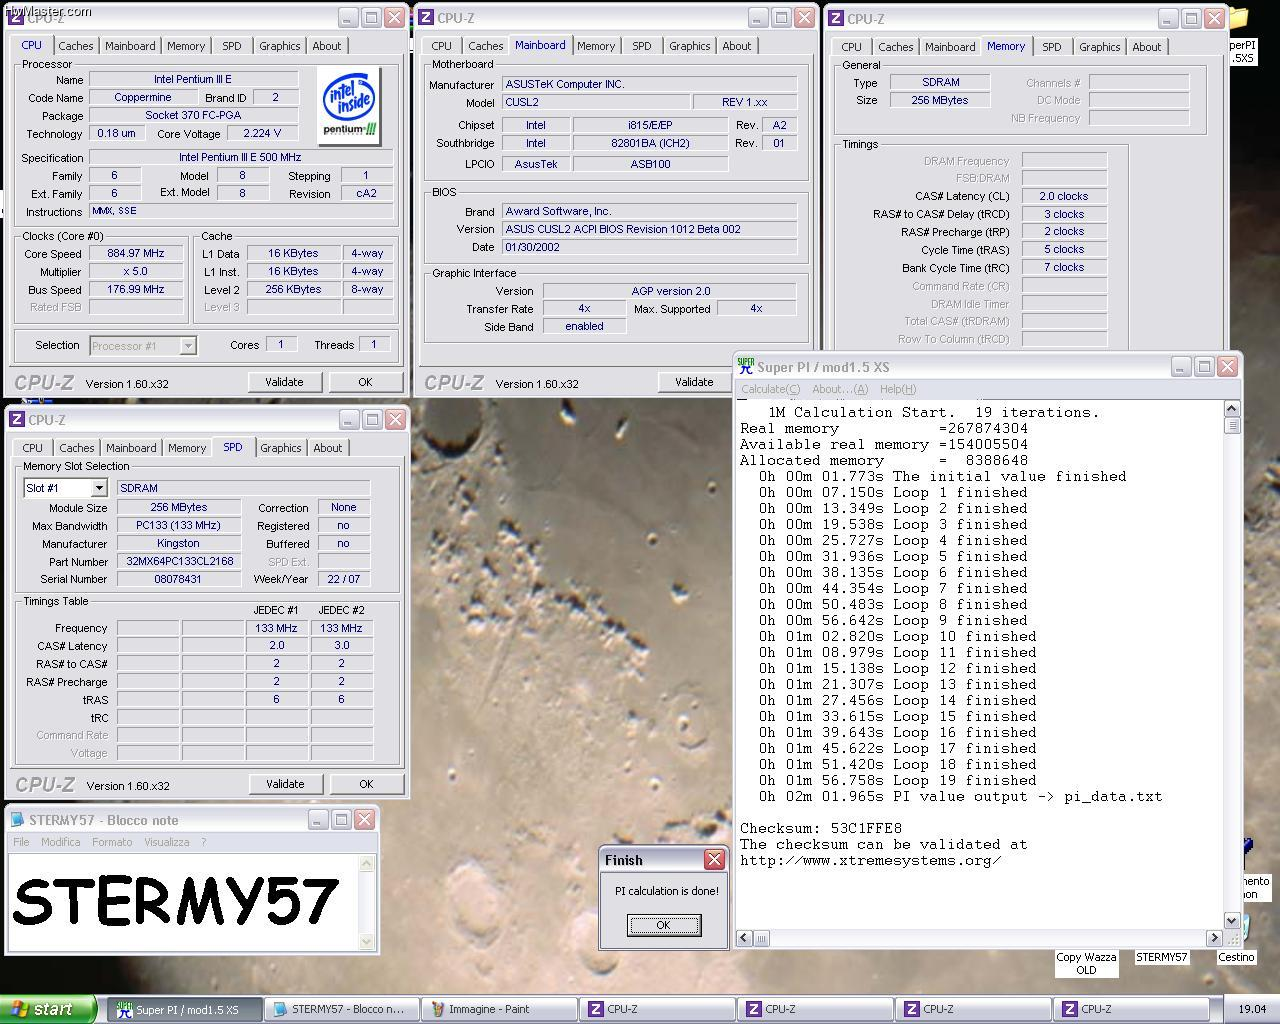Open About...(A) menu in Super PI
The width and height of the screenshot is (1280, 1024).
[840, 389]
